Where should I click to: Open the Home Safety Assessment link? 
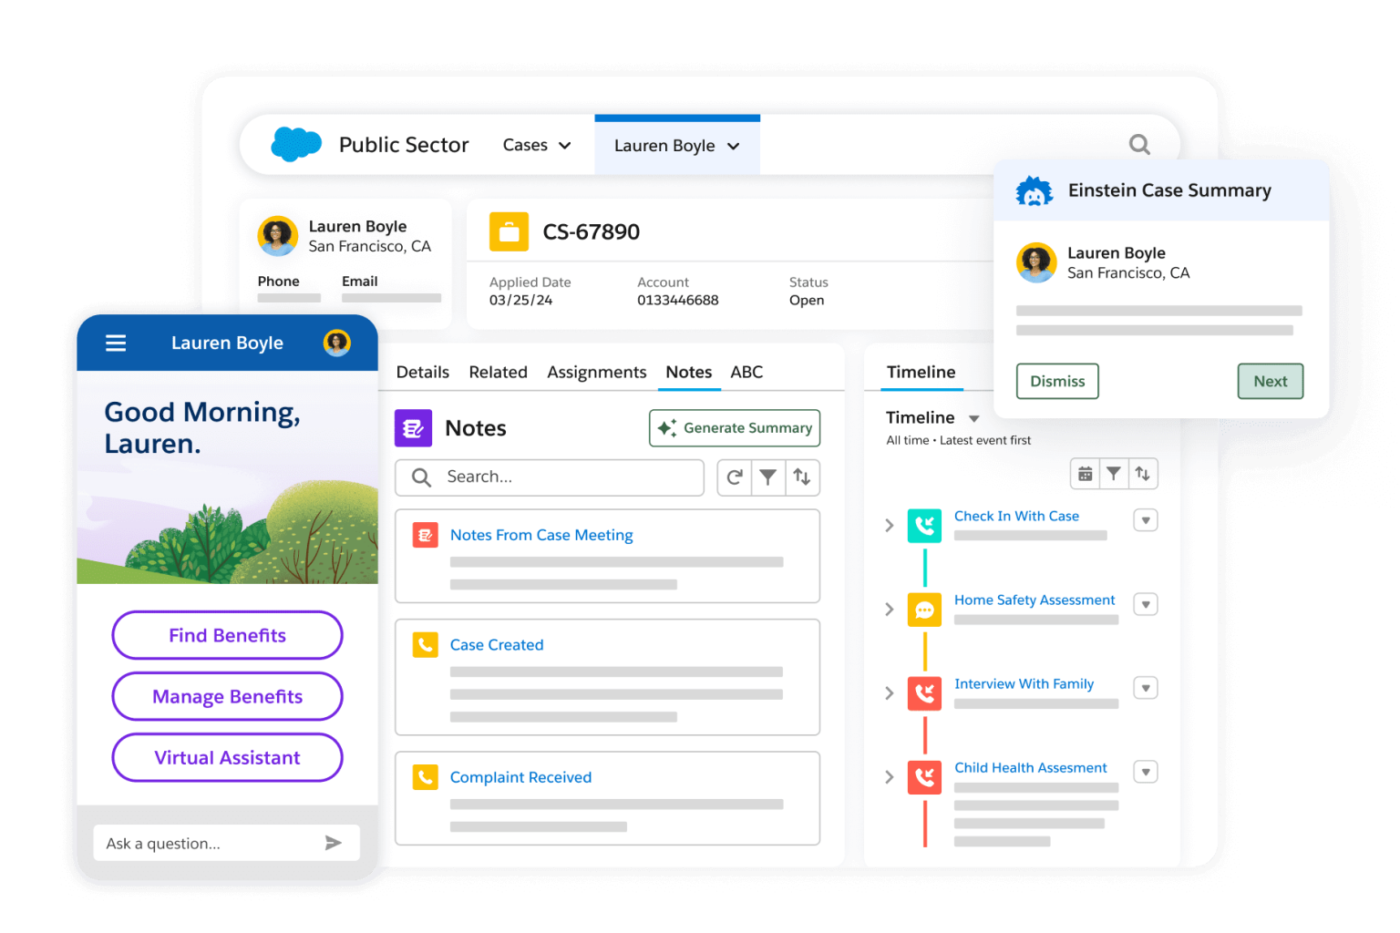1035,600
